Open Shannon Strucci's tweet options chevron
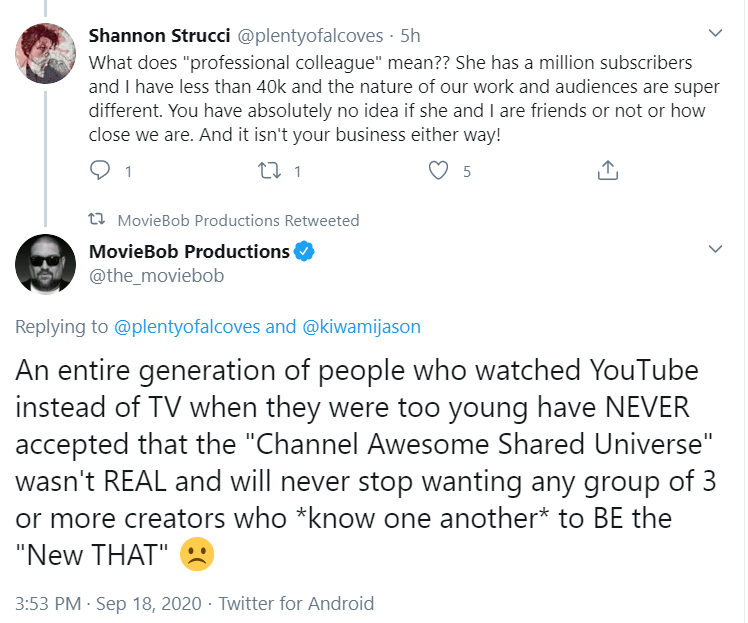Viewport: 748px width, 623px height. click(x=715, y=34)
